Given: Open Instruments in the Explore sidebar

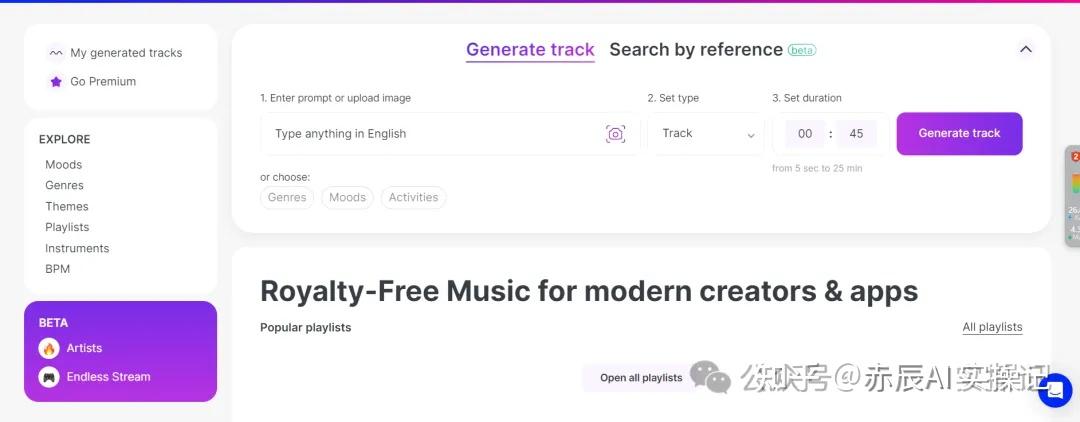Looking at the screenshot, I should click(77, 249).
